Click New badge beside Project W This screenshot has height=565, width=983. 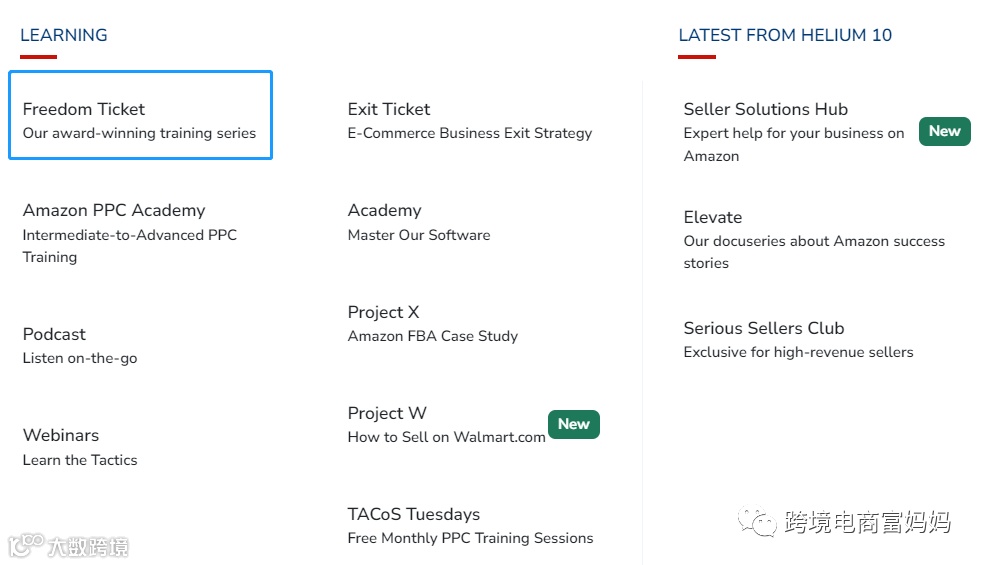pos(573,424)
